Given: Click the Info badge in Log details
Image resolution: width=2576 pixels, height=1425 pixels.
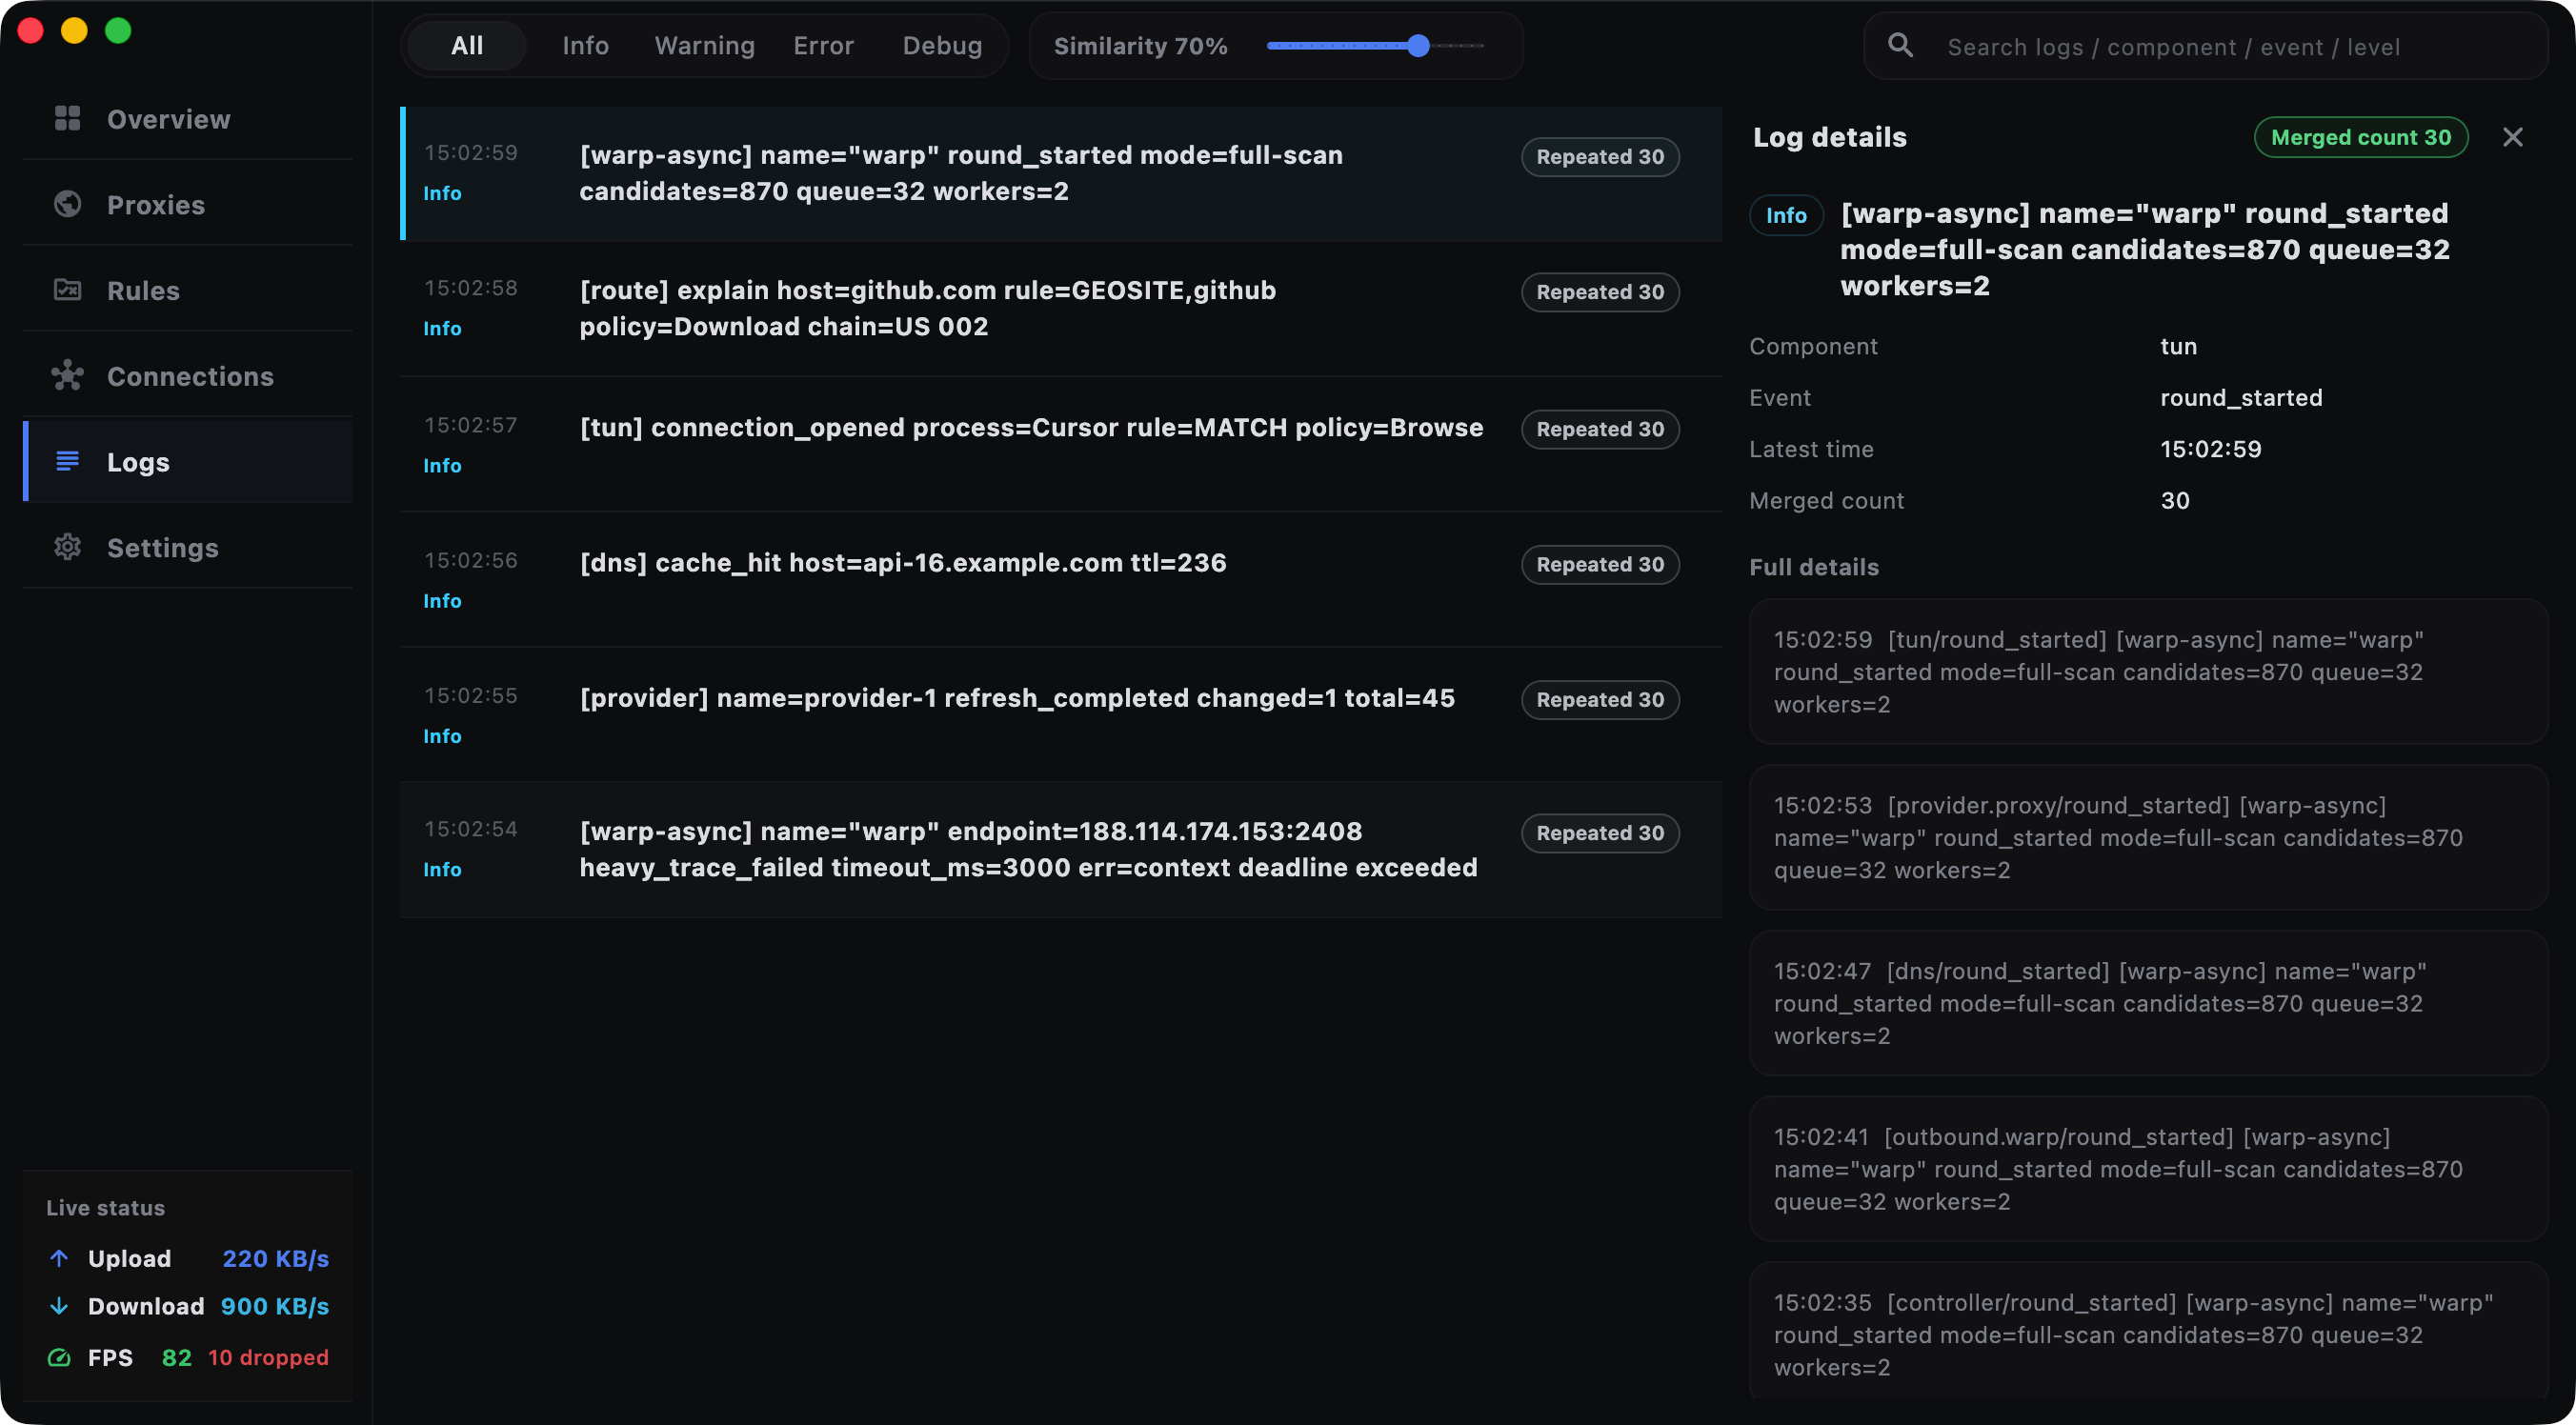Looking at the screenshot, I should coord(1786,215).
